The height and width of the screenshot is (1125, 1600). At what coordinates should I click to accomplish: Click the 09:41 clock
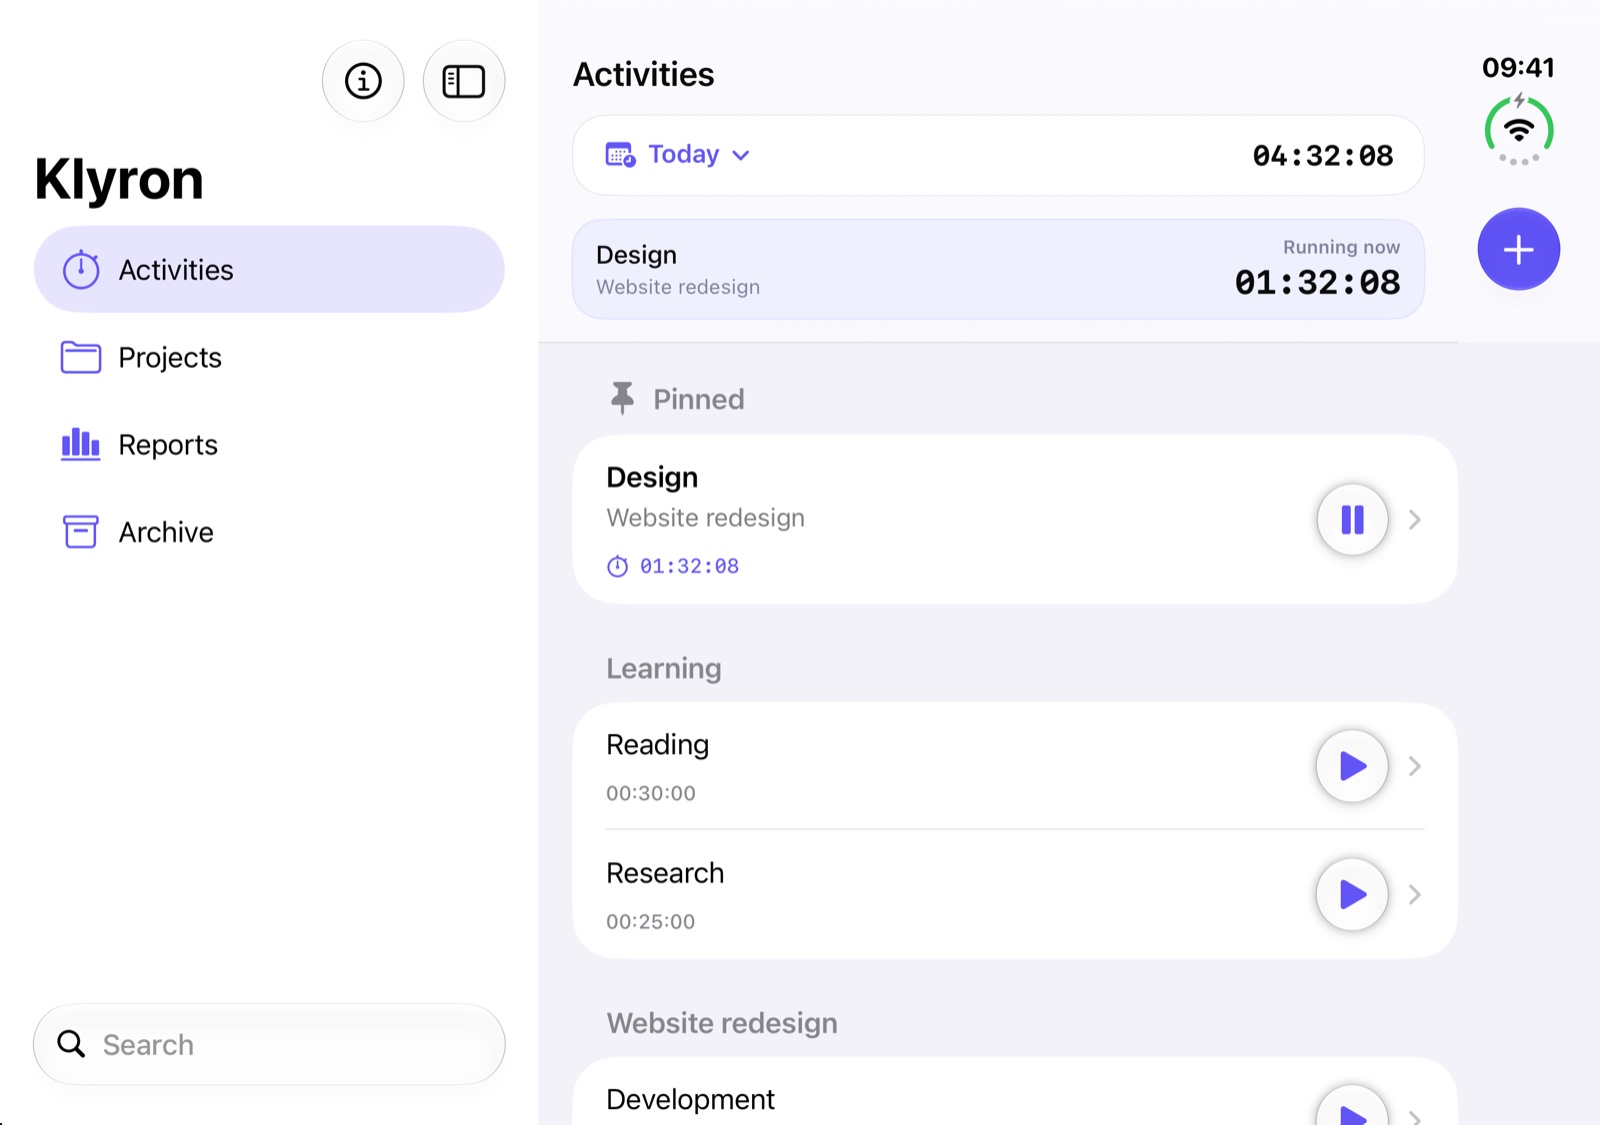tap(1518, 67)
